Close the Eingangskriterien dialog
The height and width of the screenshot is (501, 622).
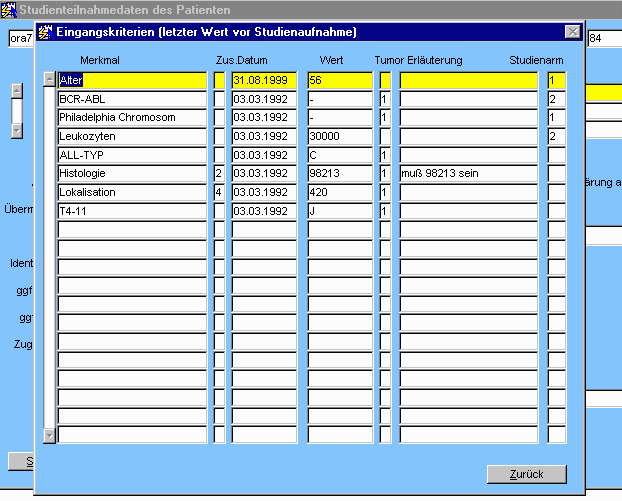(x=572, y=32)
